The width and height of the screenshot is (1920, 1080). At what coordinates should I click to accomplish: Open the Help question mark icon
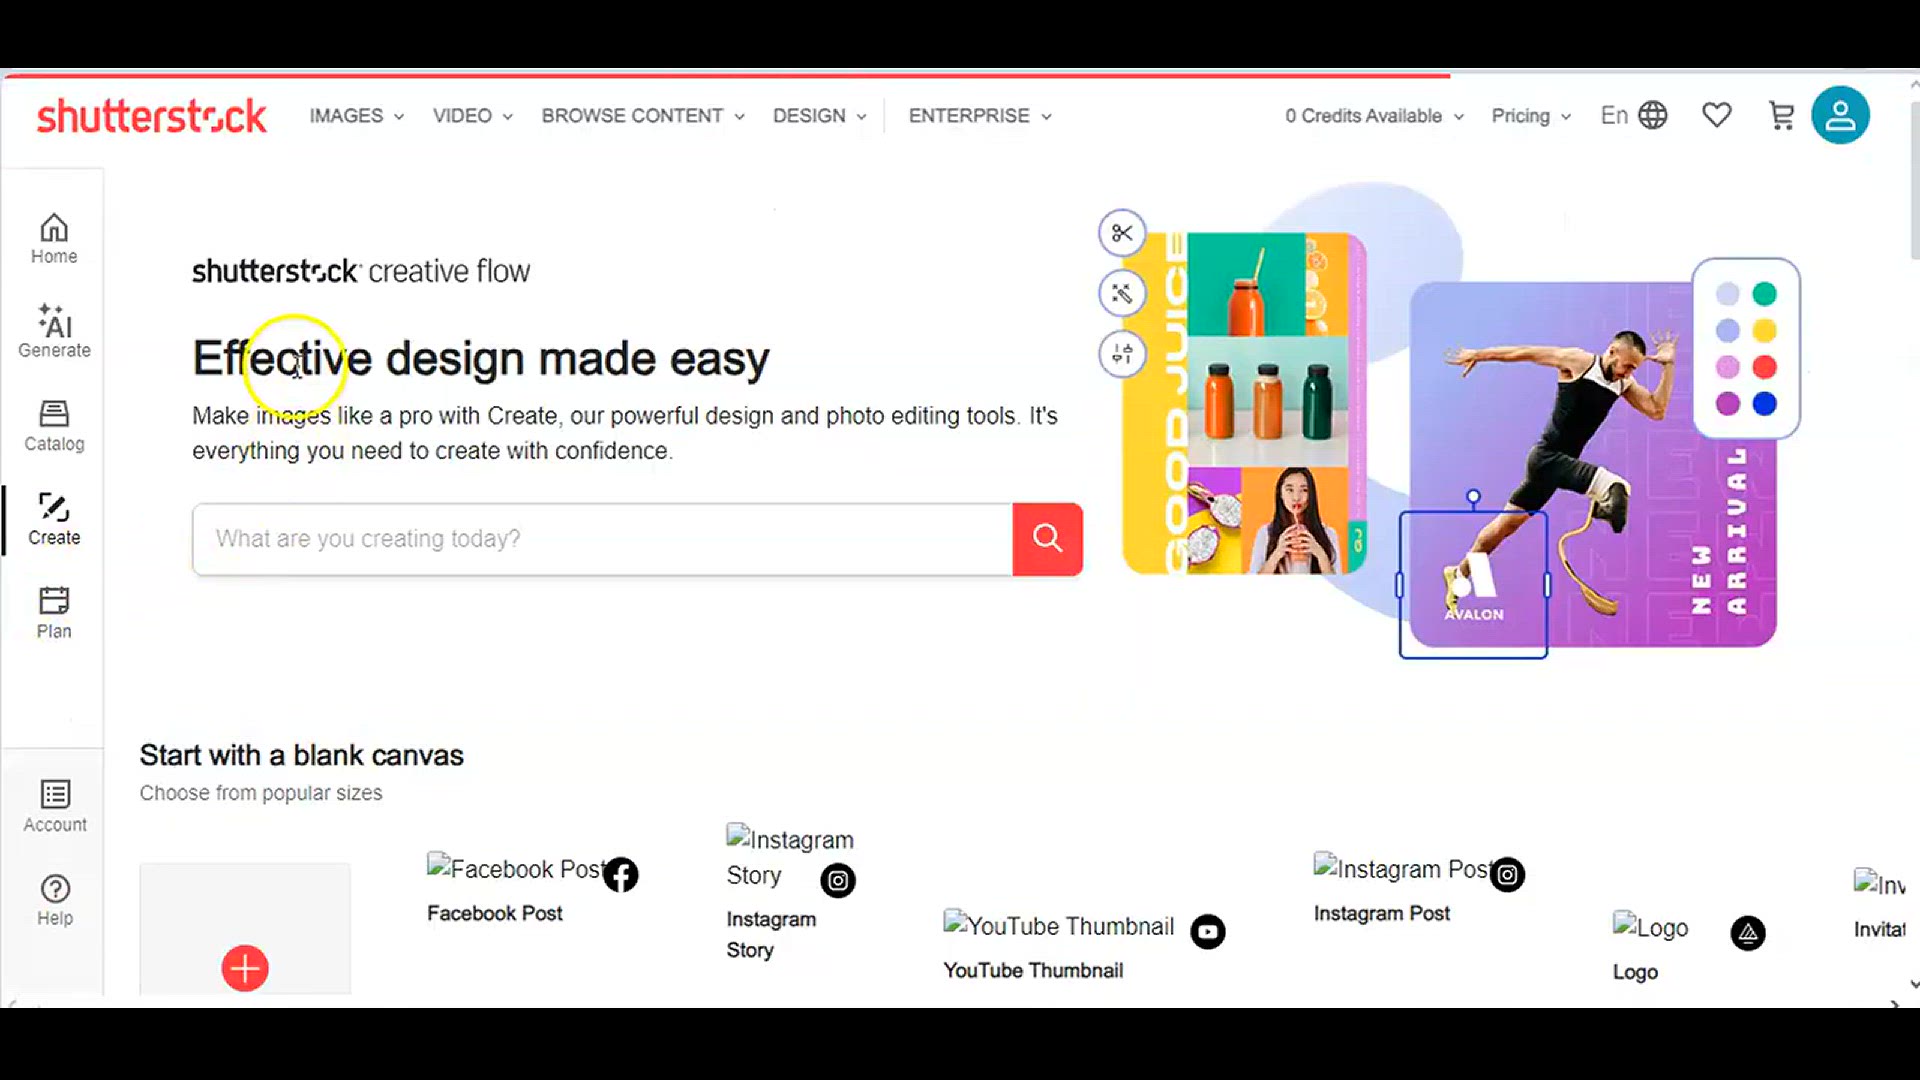tap(55, 900)
